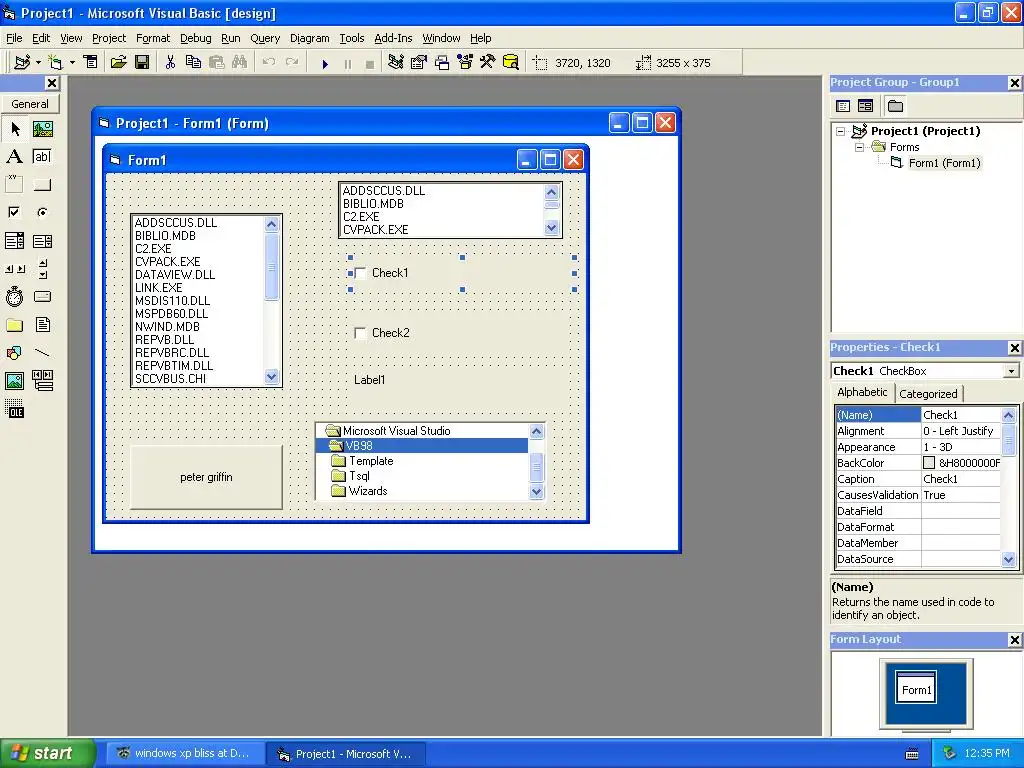Select the OptionButton tool in the toolbox
This screenshot has width=1024, height=768.
(x=42, y=212)
